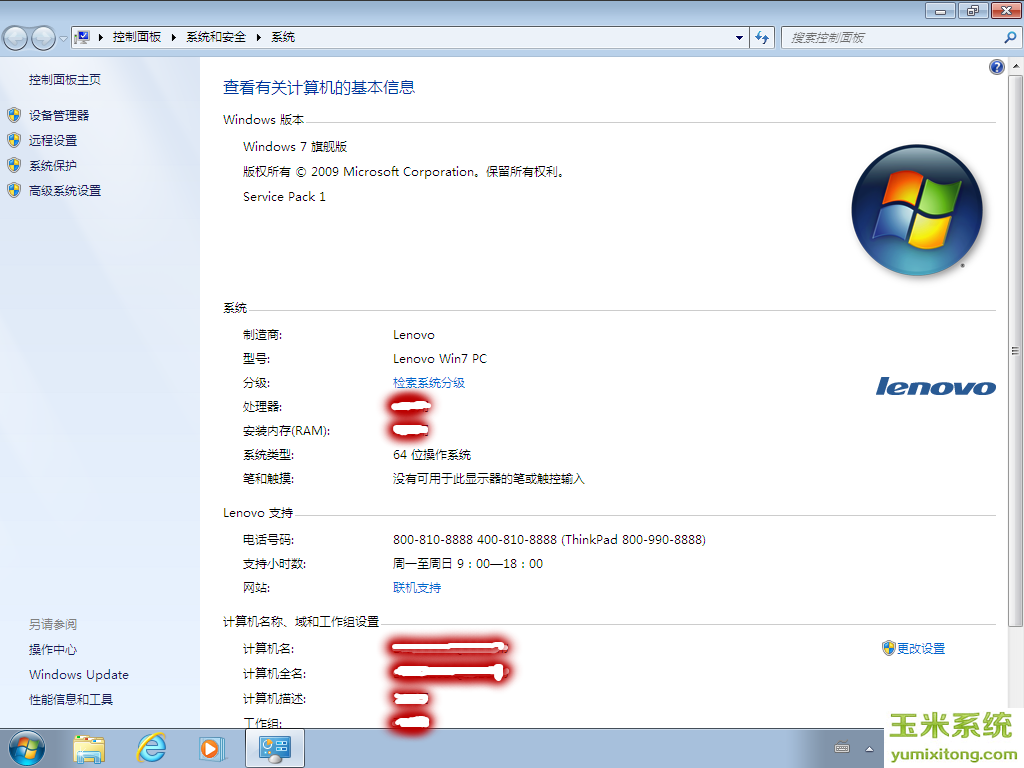Image resolution: width=1024 pixels, height=768 pixels.
Task: Open 性能信息和工具 link
Action: (71, 700)
